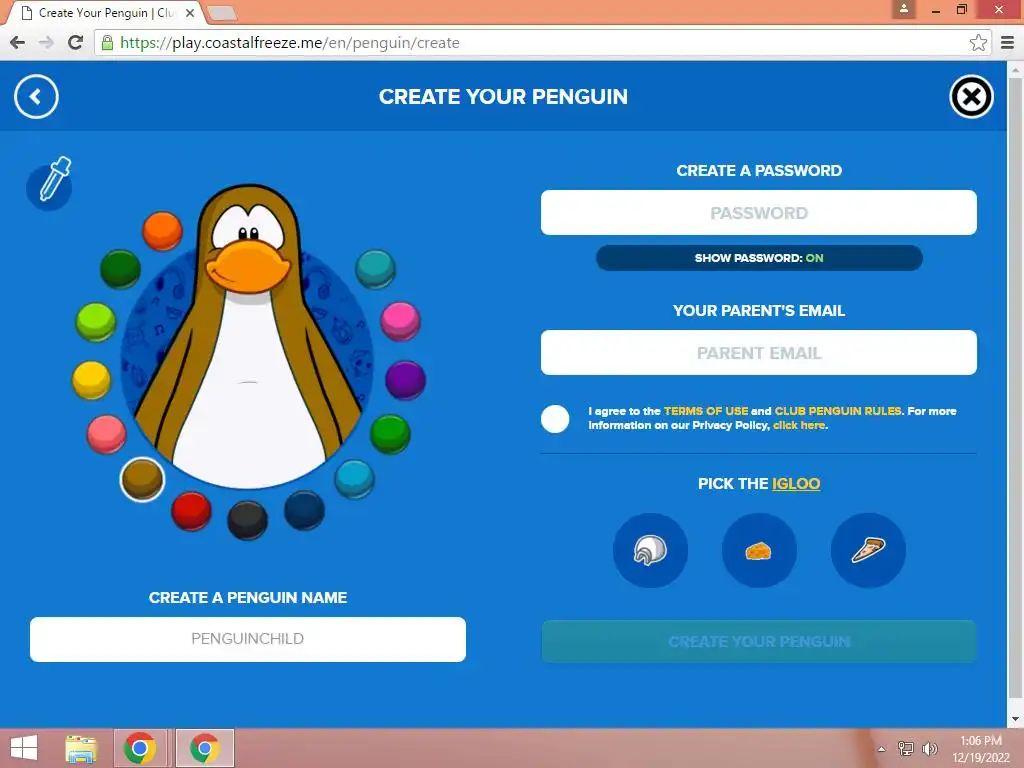Open the Terms of Use link
Viewport: 1024px width, 768px height.
[x=706, y=411]
